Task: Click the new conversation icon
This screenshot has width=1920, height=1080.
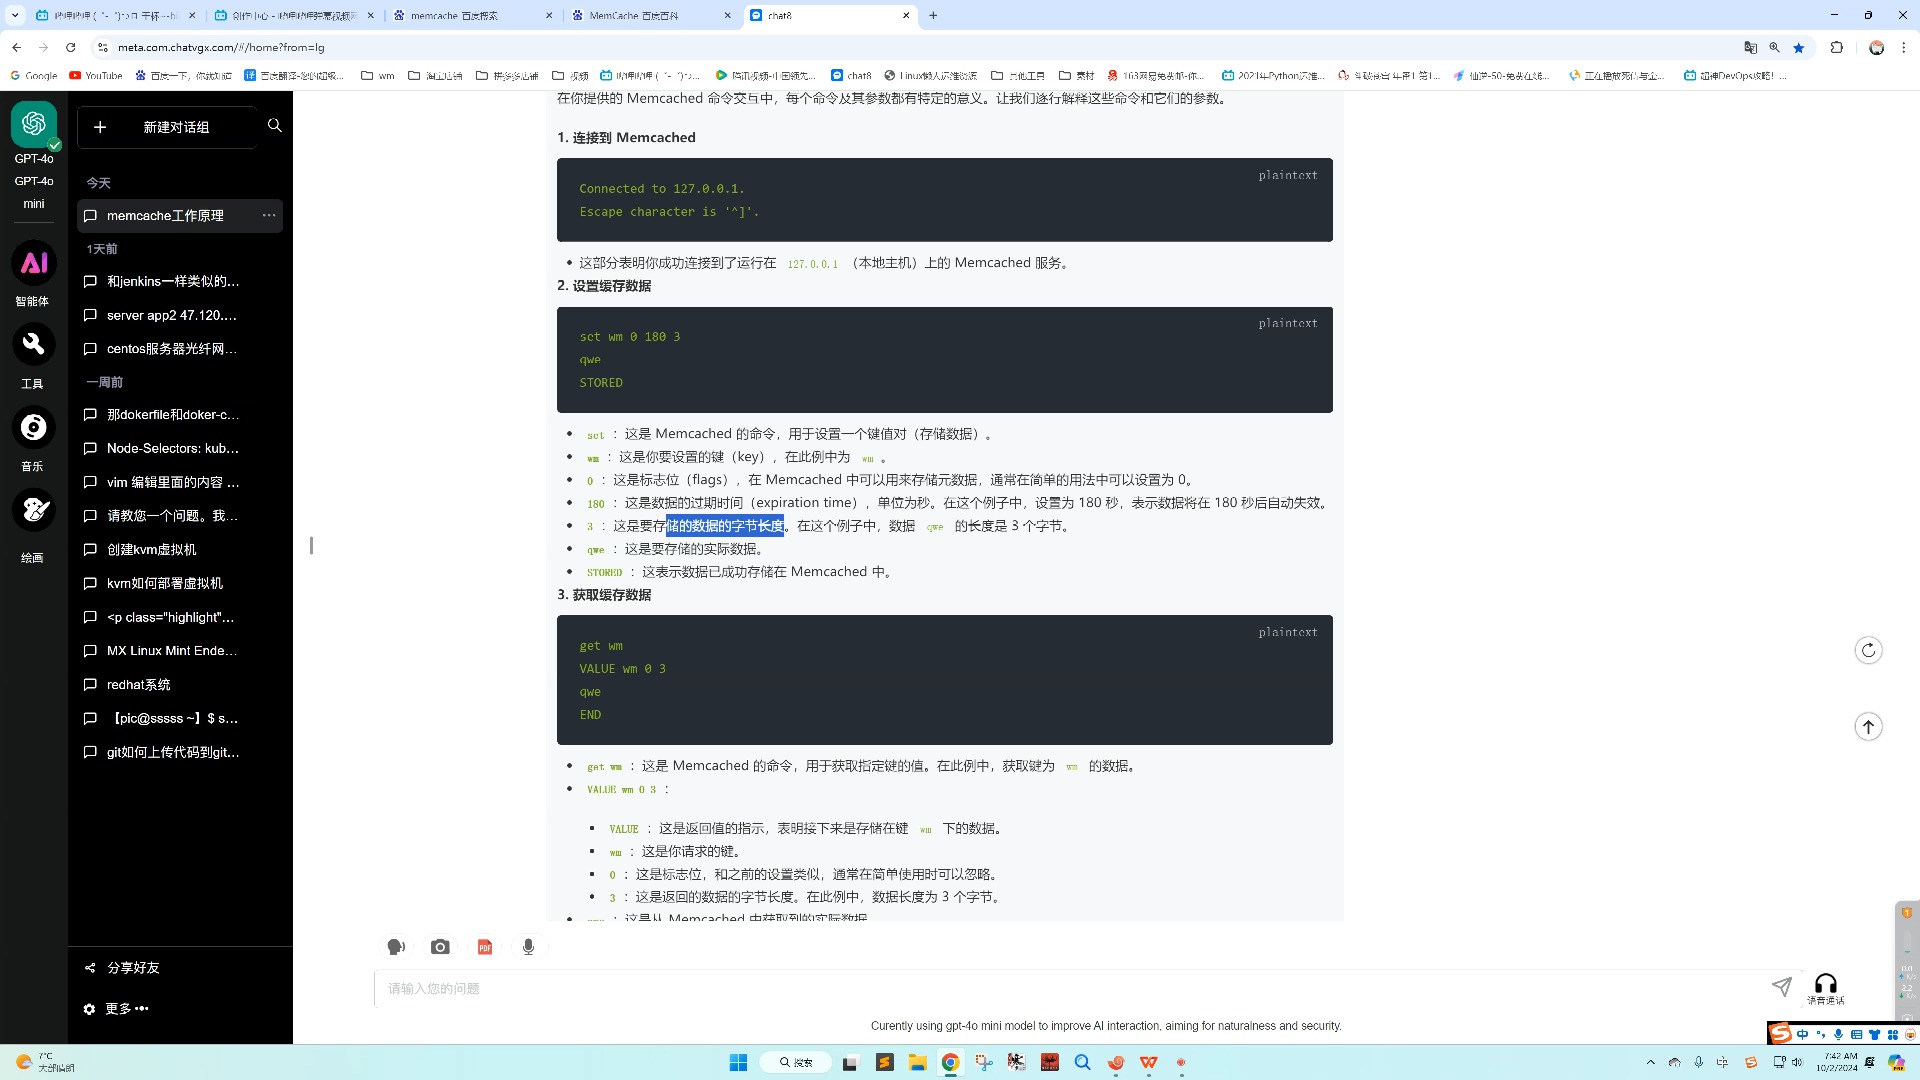Action: pos(100,125)
